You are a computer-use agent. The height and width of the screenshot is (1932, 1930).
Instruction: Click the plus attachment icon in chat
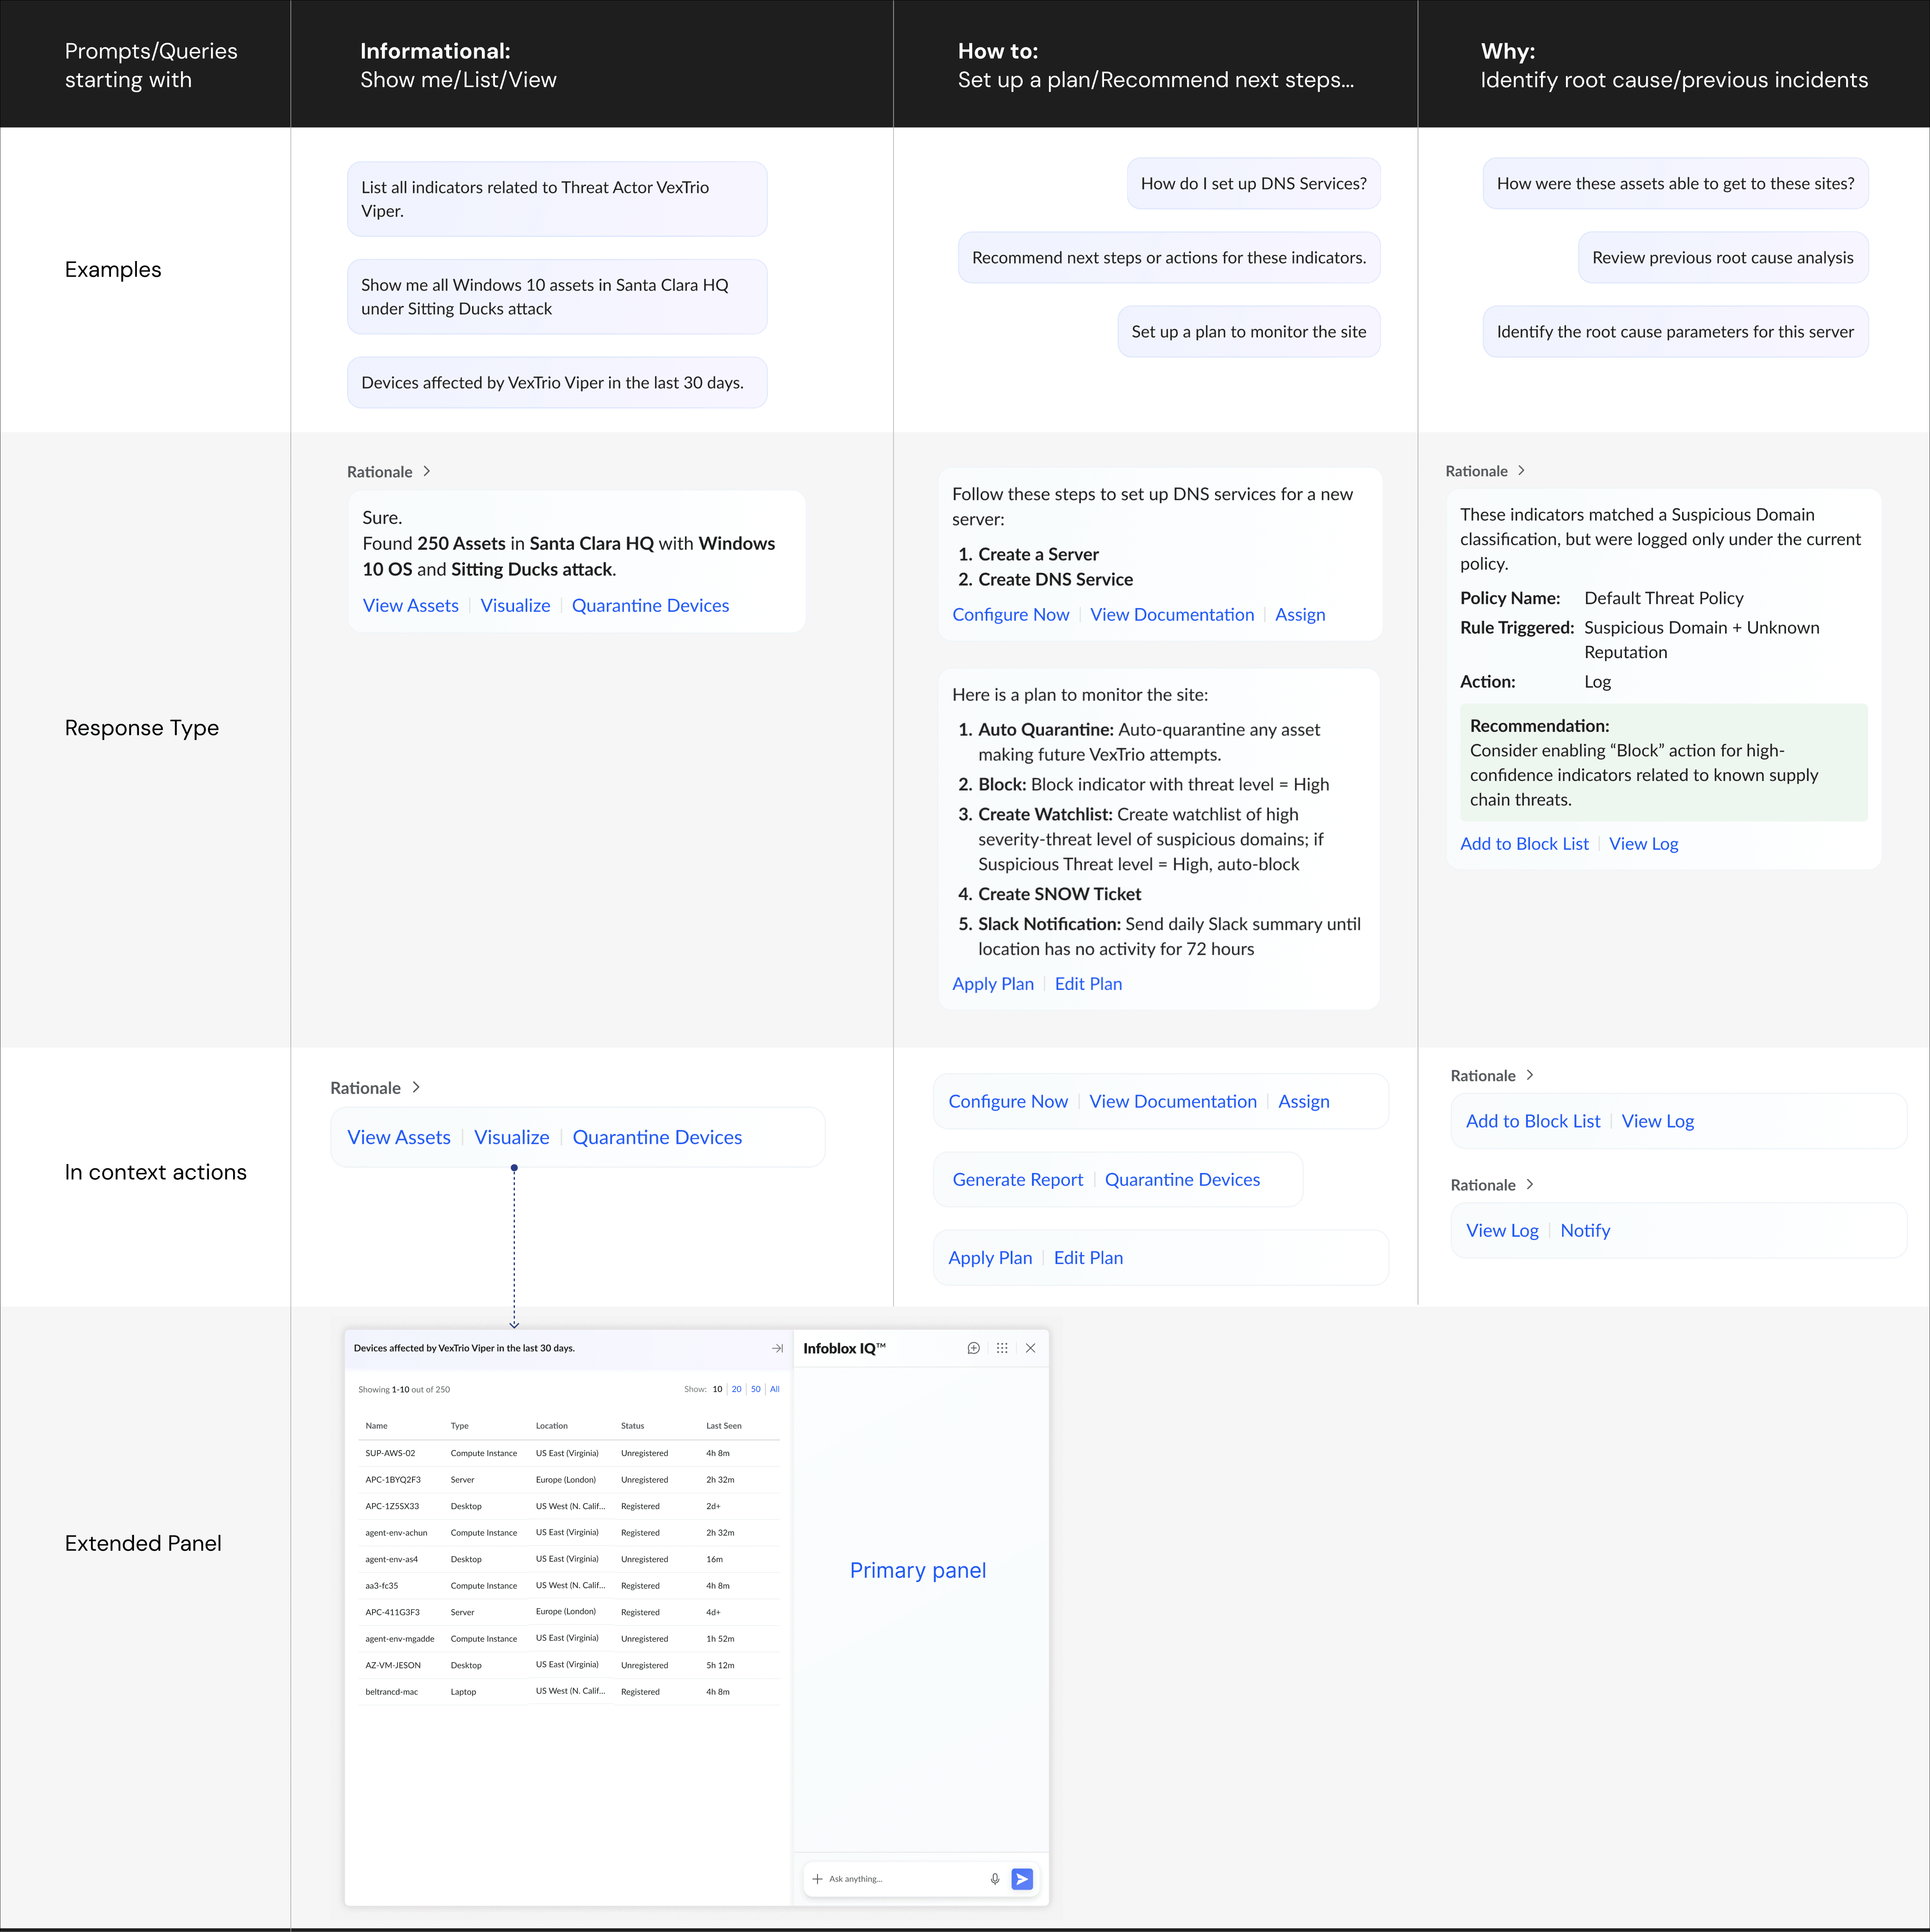tap(817, 1879)
